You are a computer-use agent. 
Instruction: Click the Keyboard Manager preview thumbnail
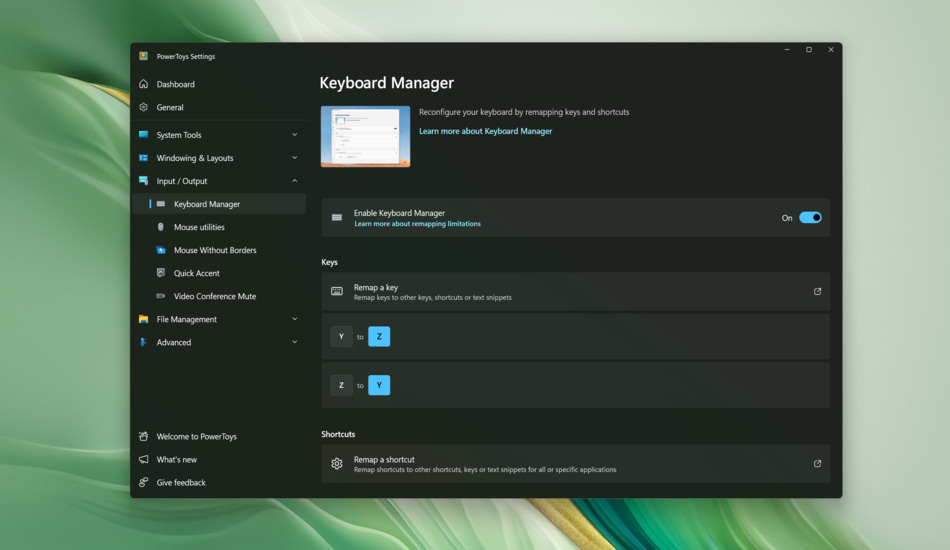pos(365,136)
